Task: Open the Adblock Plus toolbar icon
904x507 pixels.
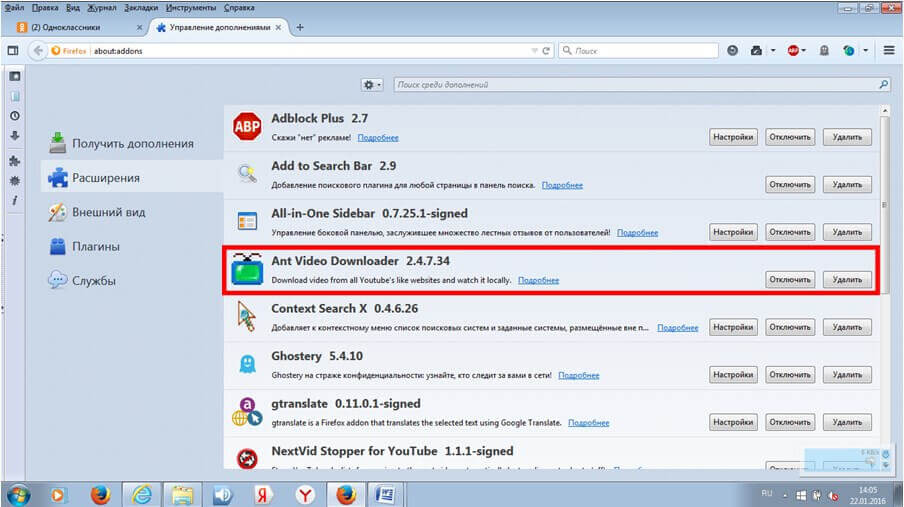Action: [794, 50]
